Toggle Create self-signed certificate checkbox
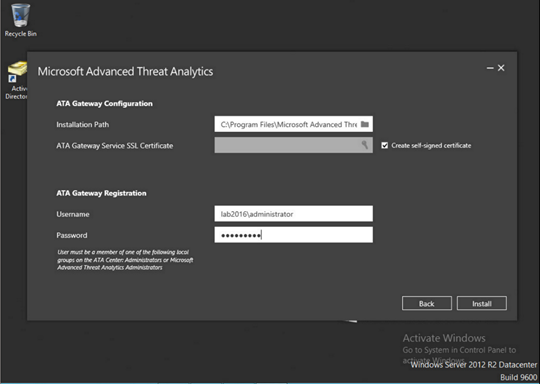540x384 pixels. (x=385, y=145)
